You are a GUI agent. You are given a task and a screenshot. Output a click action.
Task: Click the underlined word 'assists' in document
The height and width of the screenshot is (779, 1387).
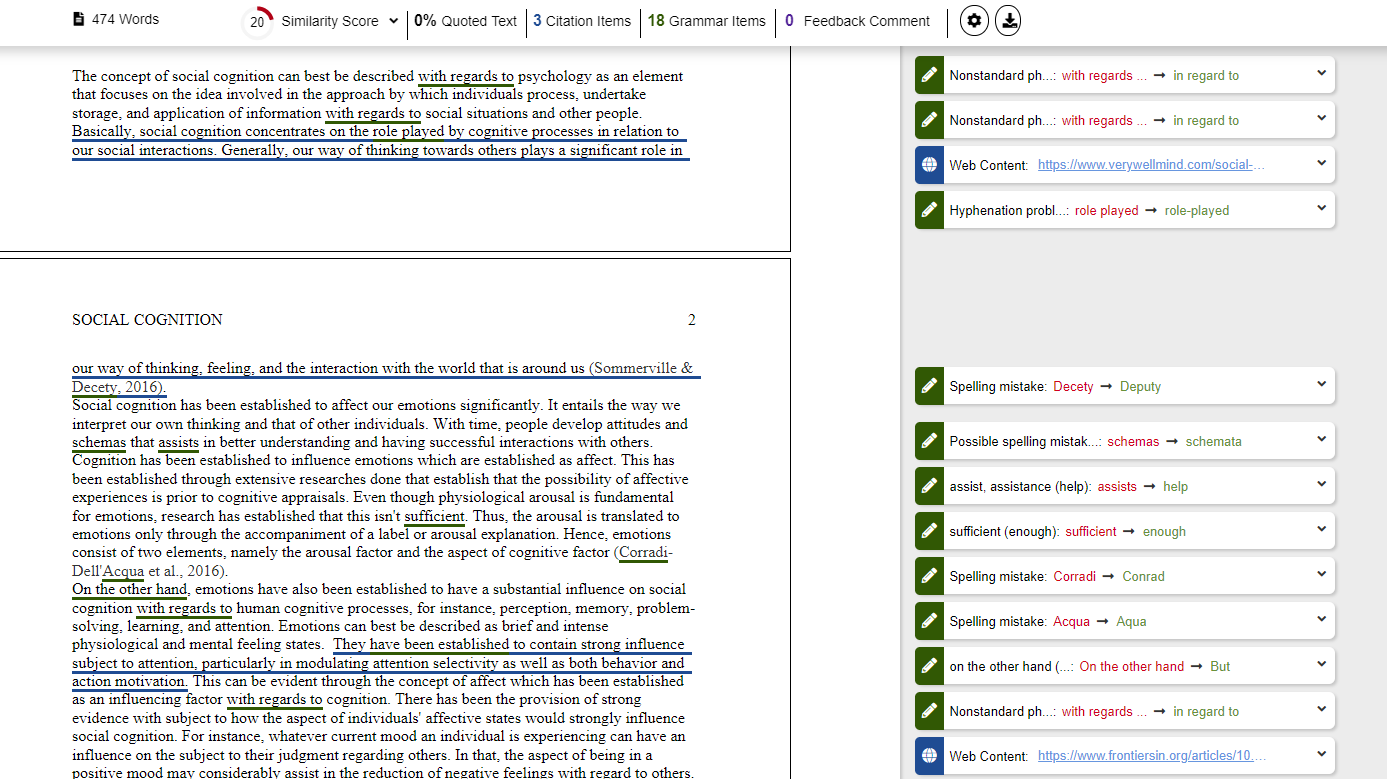(179, 442)
